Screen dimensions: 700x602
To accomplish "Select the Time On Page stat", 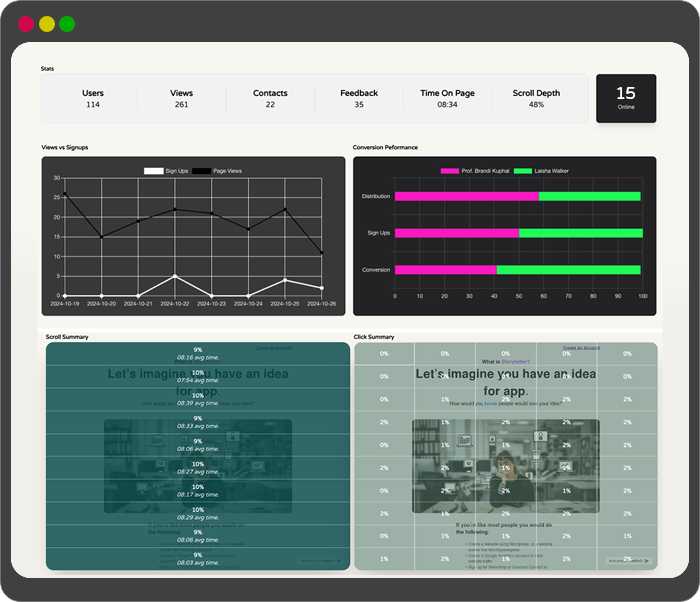I will pyautogui.click(x=447, y=98).
